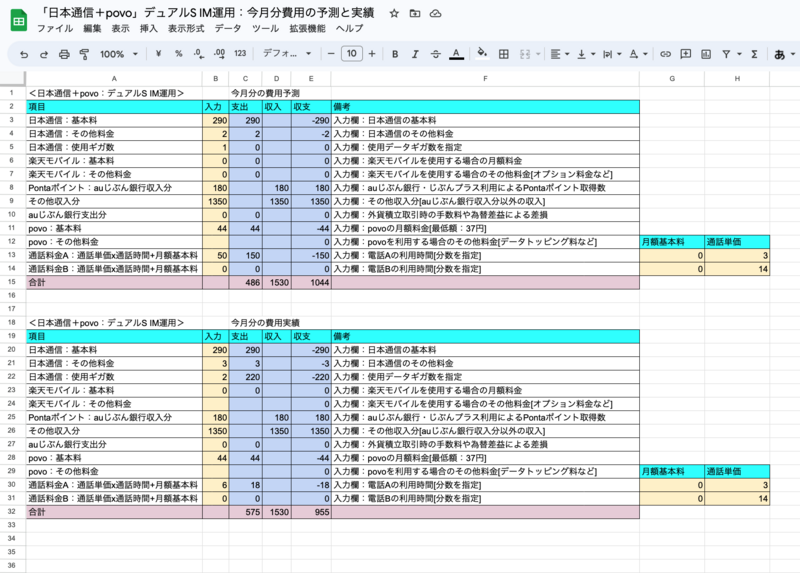Image resolution: width=800 pixels, height=573 pixels.
Task: Open the 表示 menu
Action: (x=120, y=29)
